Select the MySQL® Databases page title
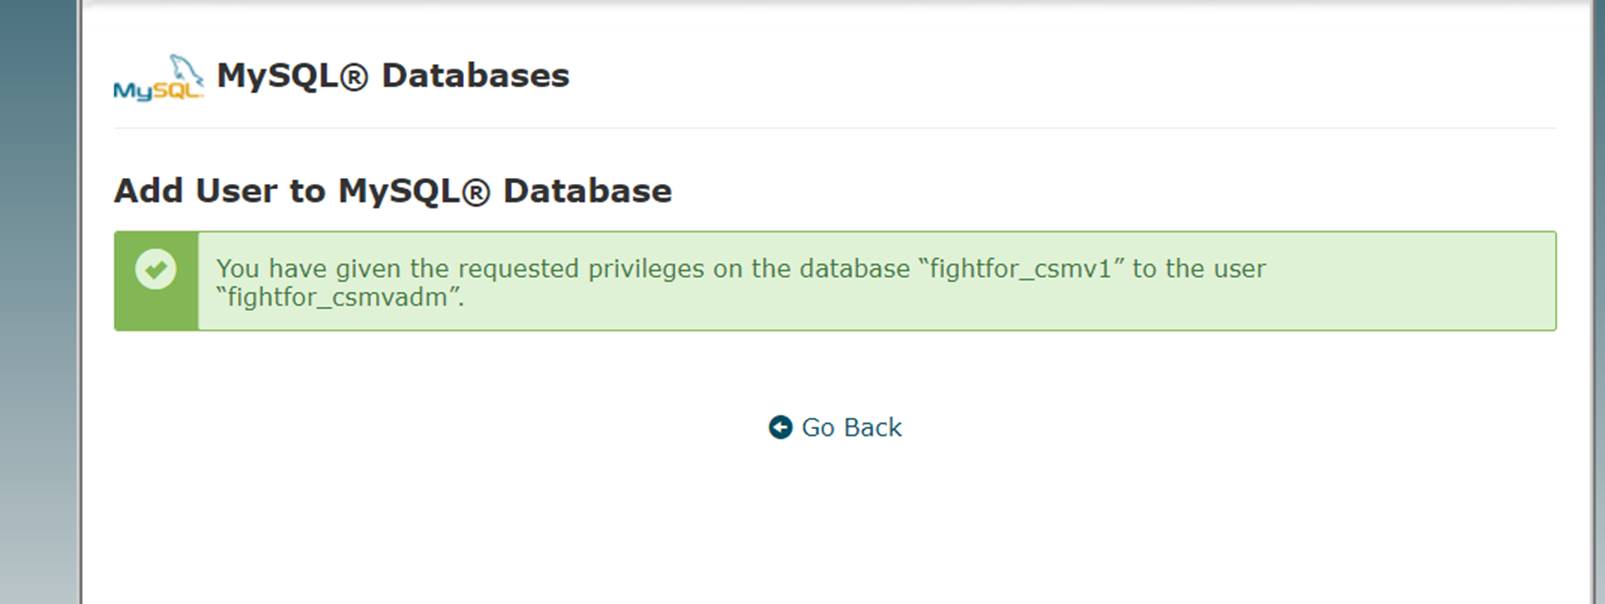Image resolution: width=1605 pixels, height=604 pixels. tap(393, 76)
